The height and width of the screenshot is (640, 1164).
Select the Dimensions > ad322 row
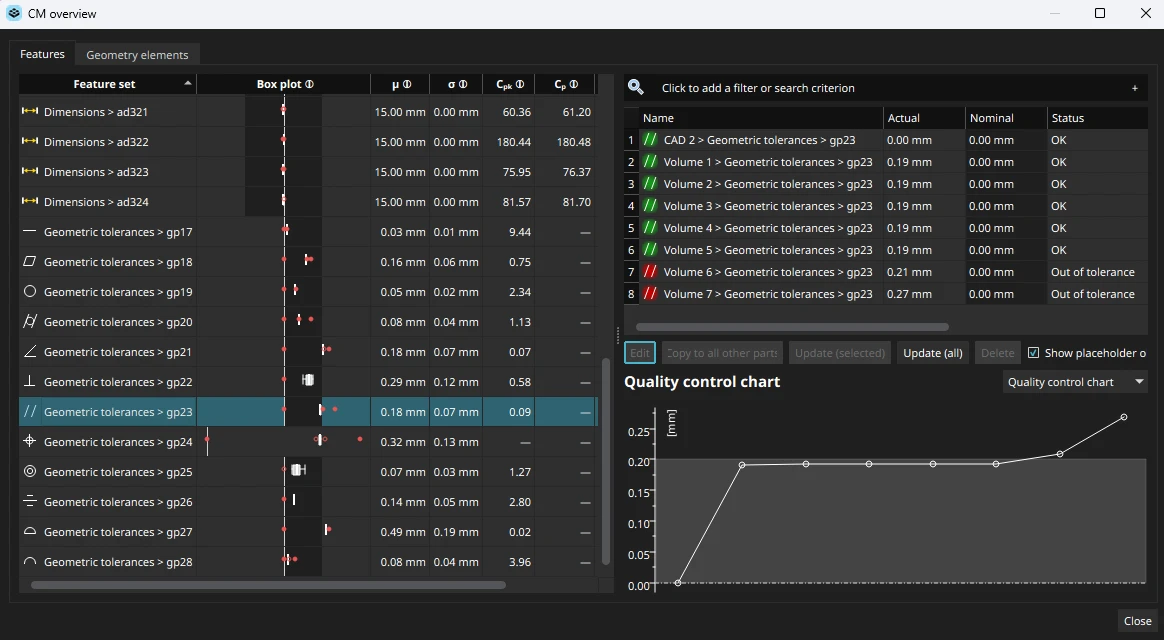click(x=96, y=142)
